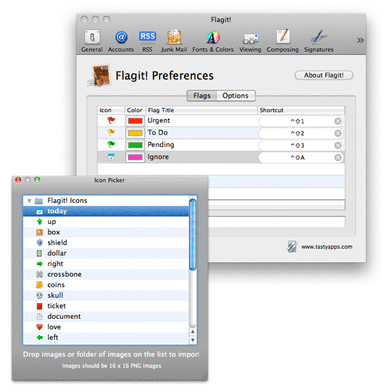Click the About Flagit! button
Screen dimensions: 386x392
[324, 75]
